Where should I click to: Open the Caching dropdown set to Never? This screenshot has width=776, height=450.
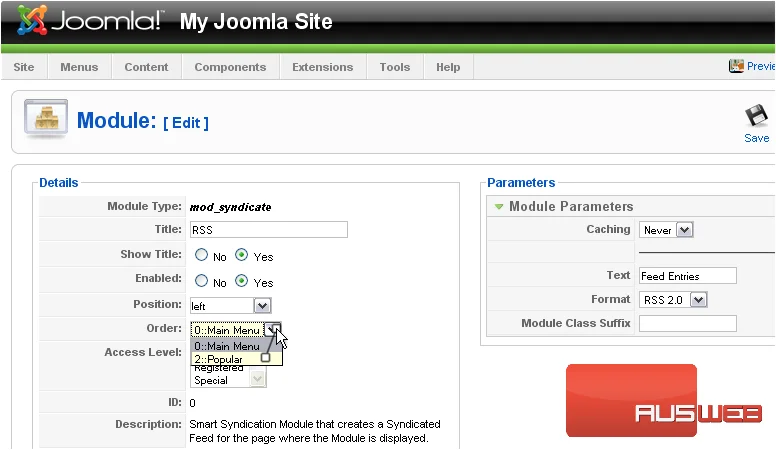pyautogui.click(x=666, y=230)
